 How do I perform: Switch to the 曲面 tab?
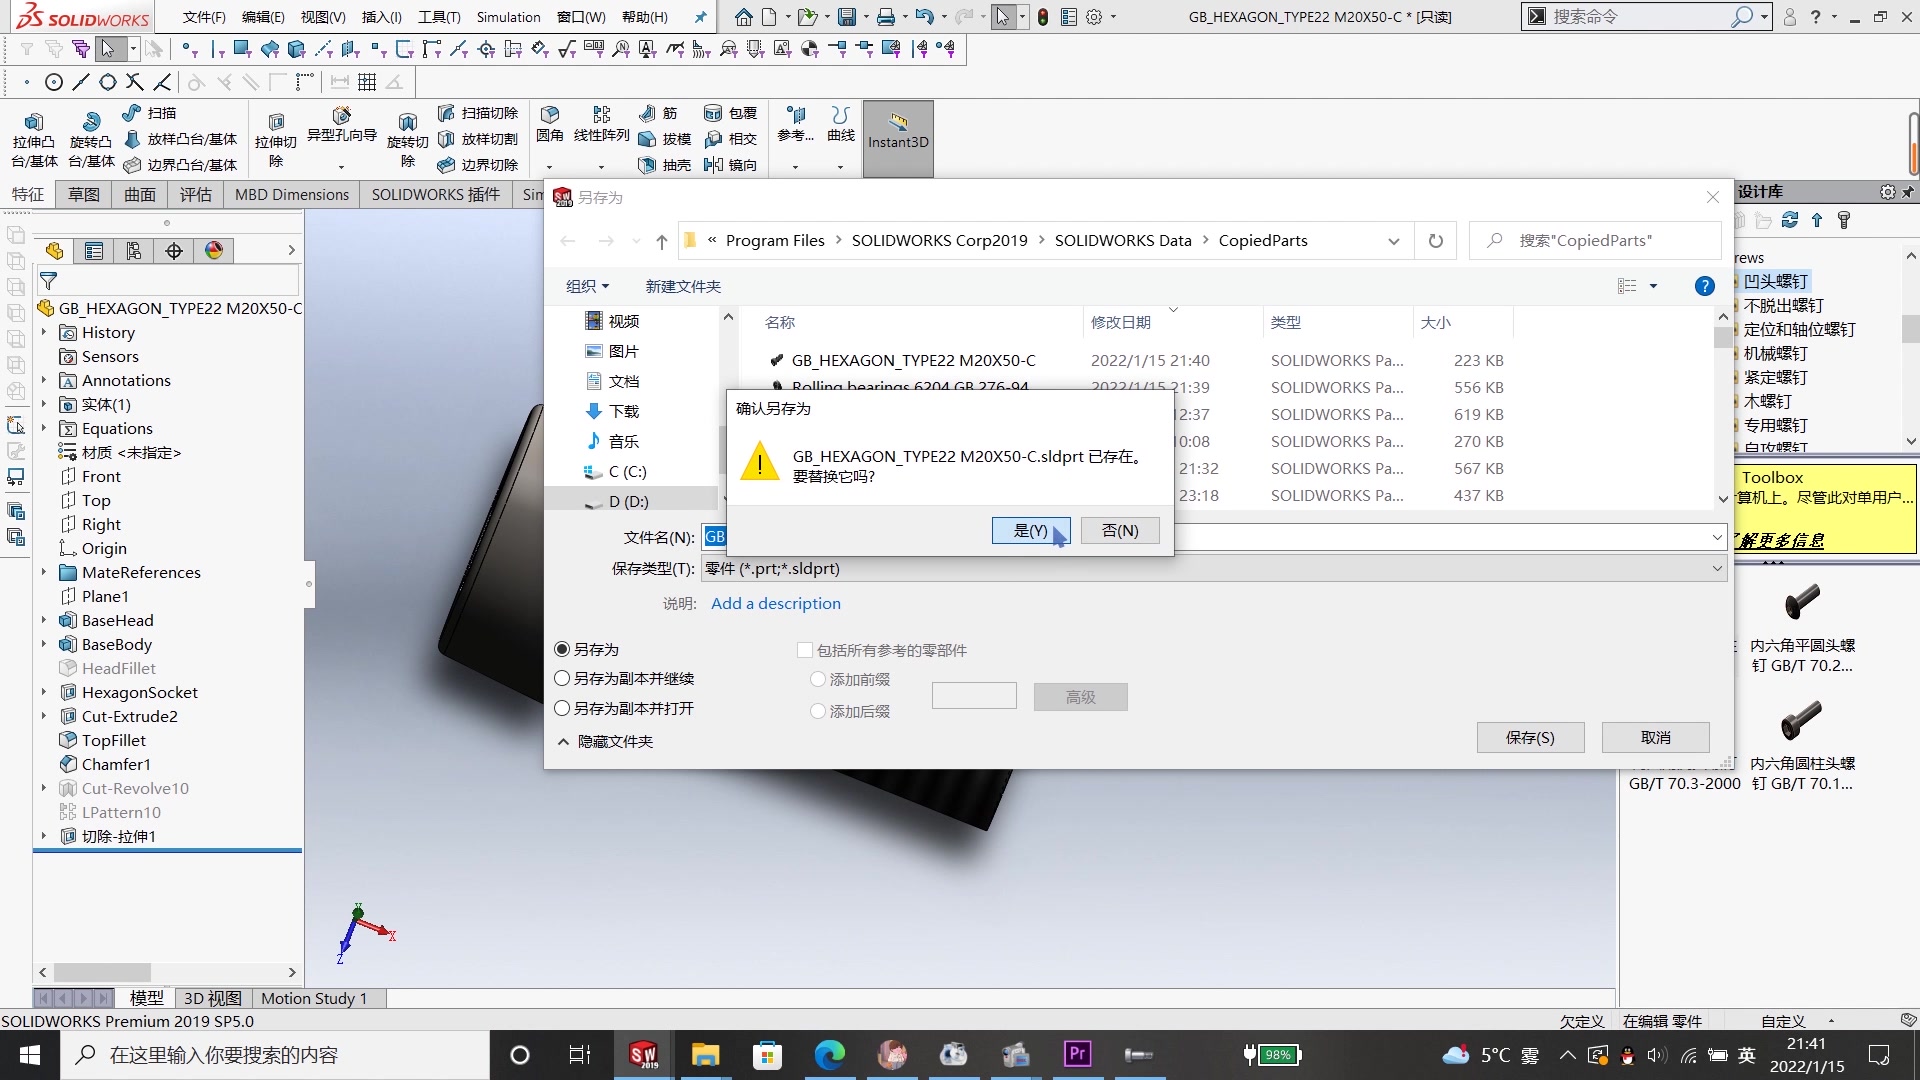click(x=142, y=194)
